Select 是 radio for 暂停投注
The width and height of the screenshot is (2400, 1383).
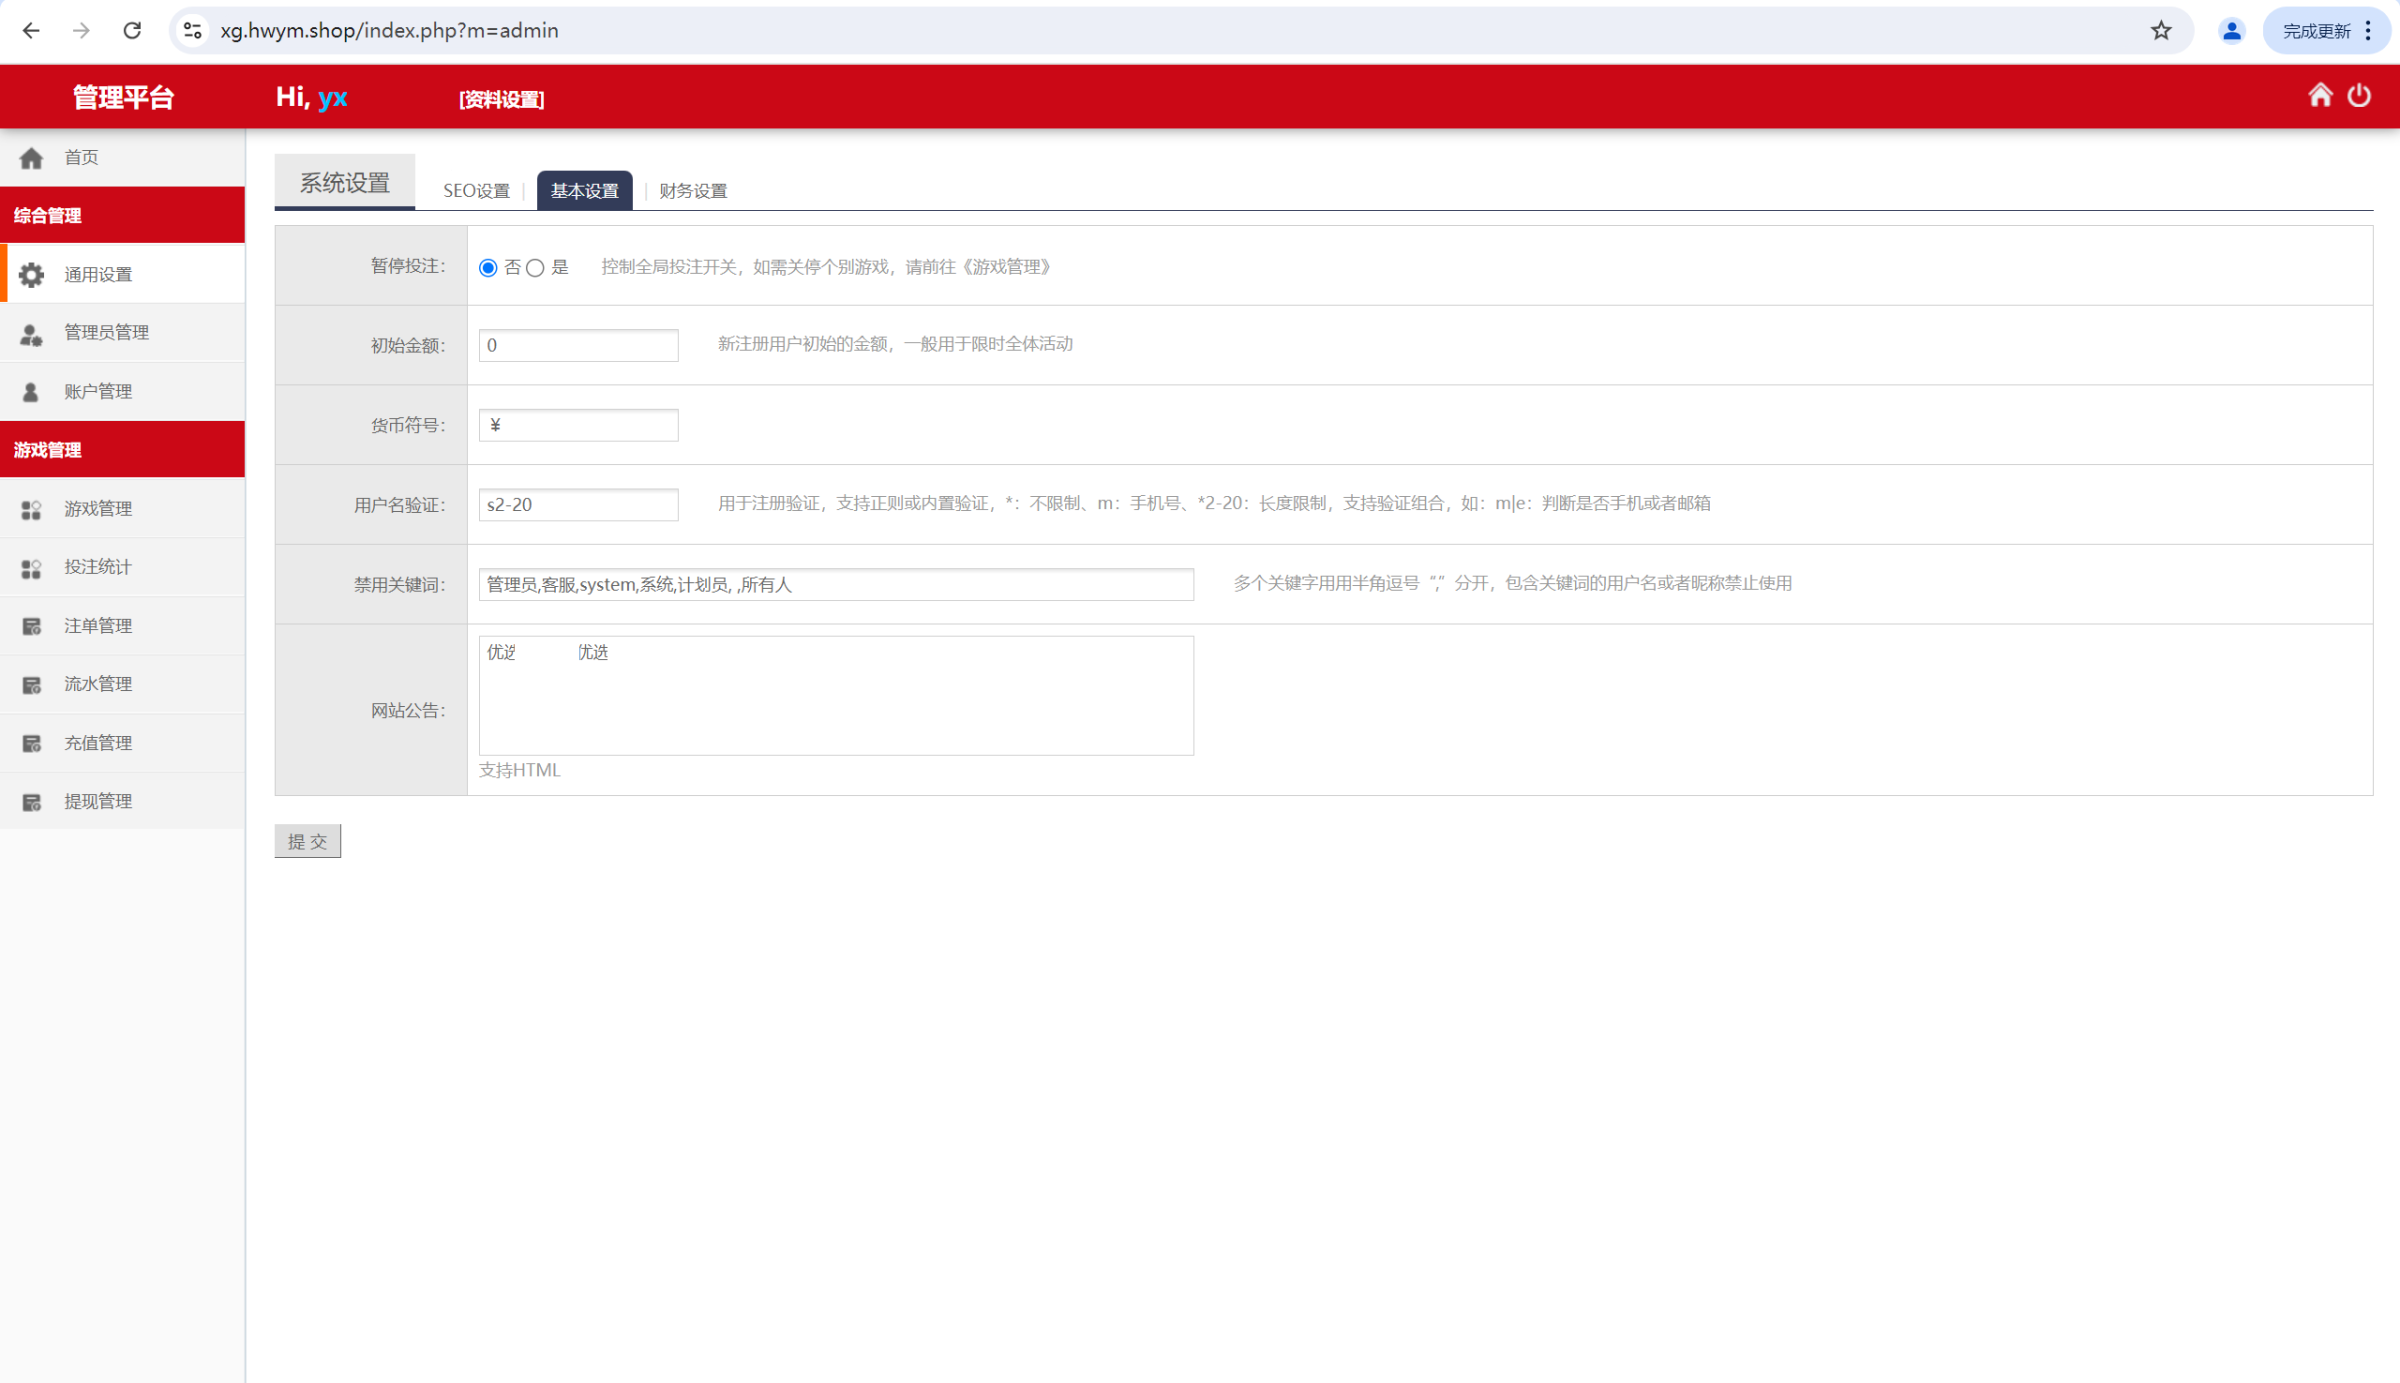(536, 268)
